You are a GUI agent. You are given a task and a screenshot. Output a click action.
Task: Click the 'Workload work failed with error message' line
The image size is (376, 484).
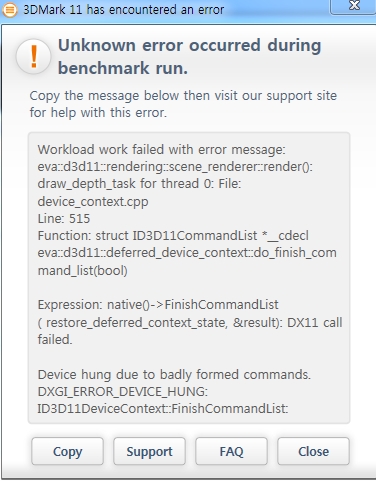161,150
